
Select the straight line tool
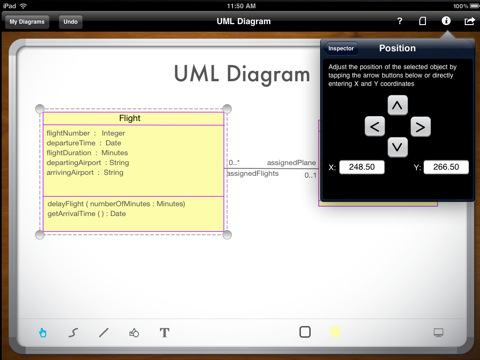click(104, 332)
